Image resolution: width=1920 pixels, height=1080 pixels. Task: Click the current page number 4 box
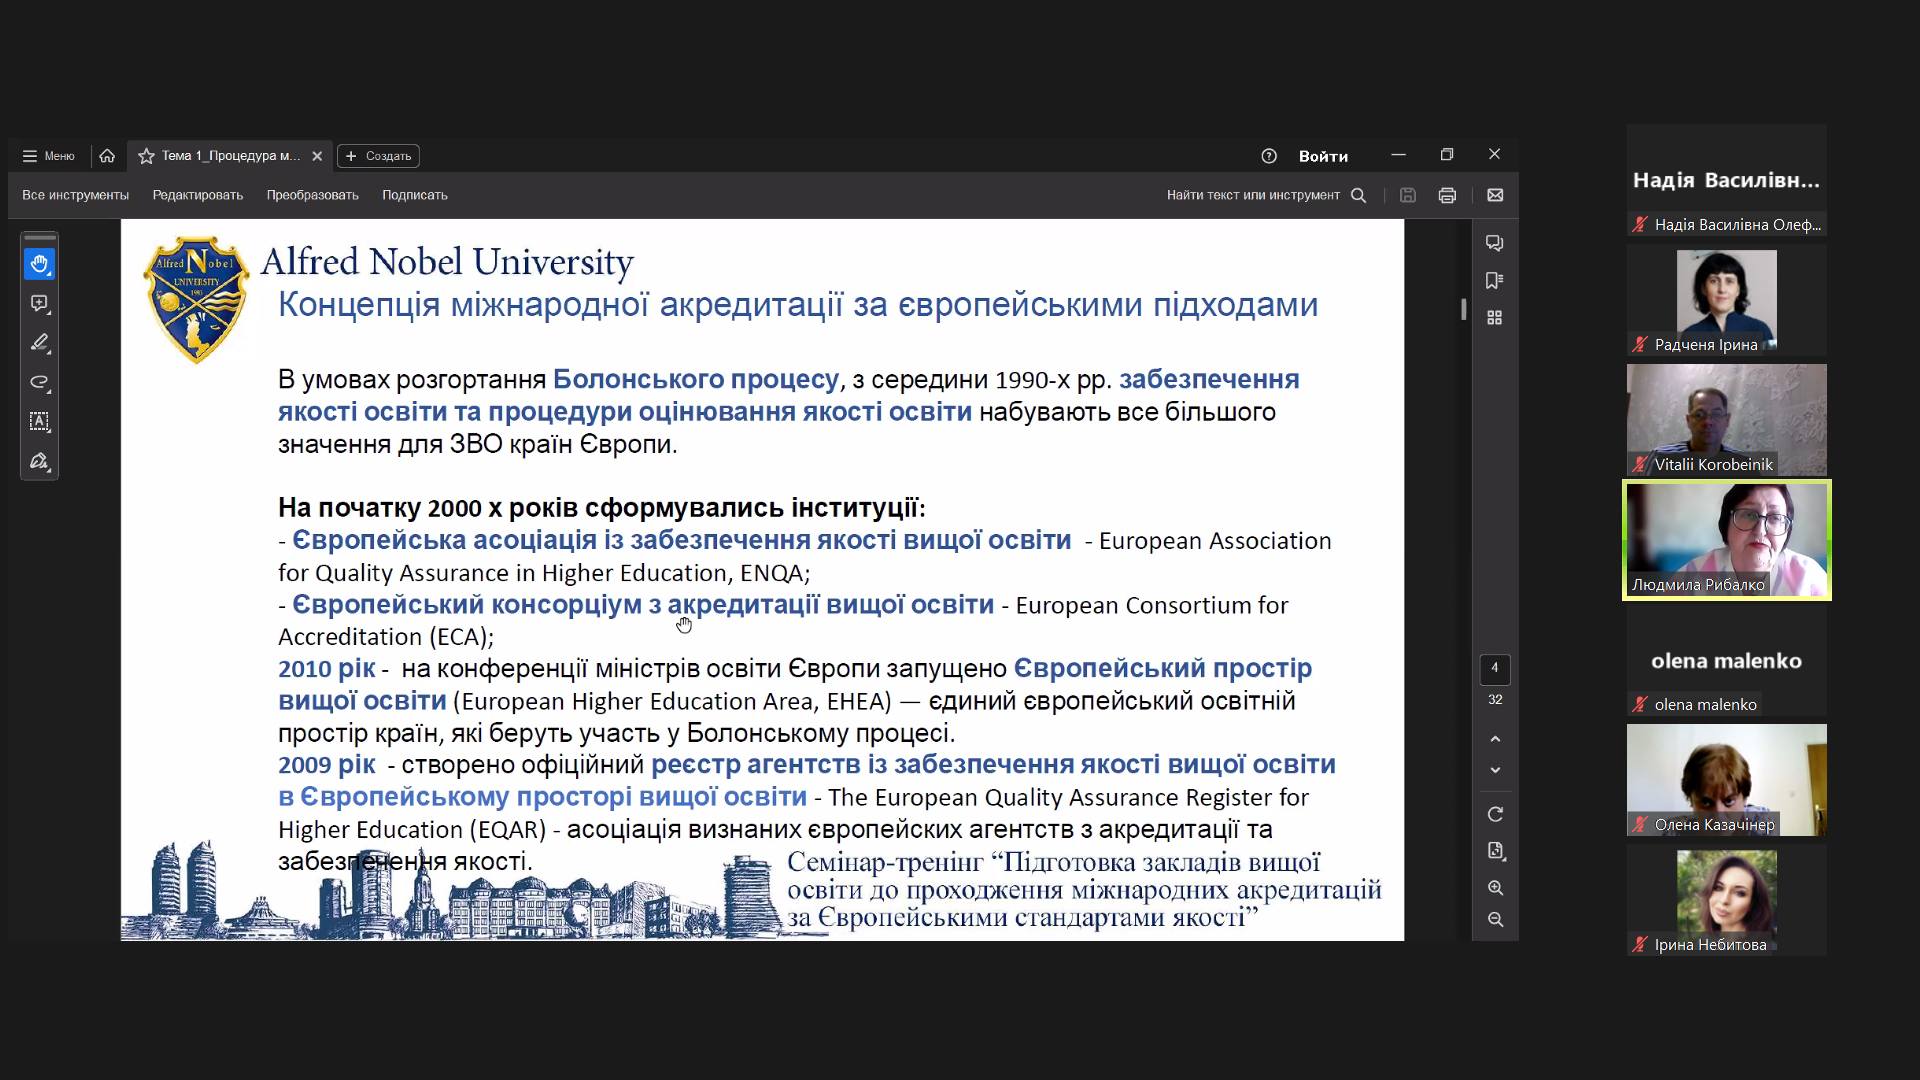point(1495,668)
